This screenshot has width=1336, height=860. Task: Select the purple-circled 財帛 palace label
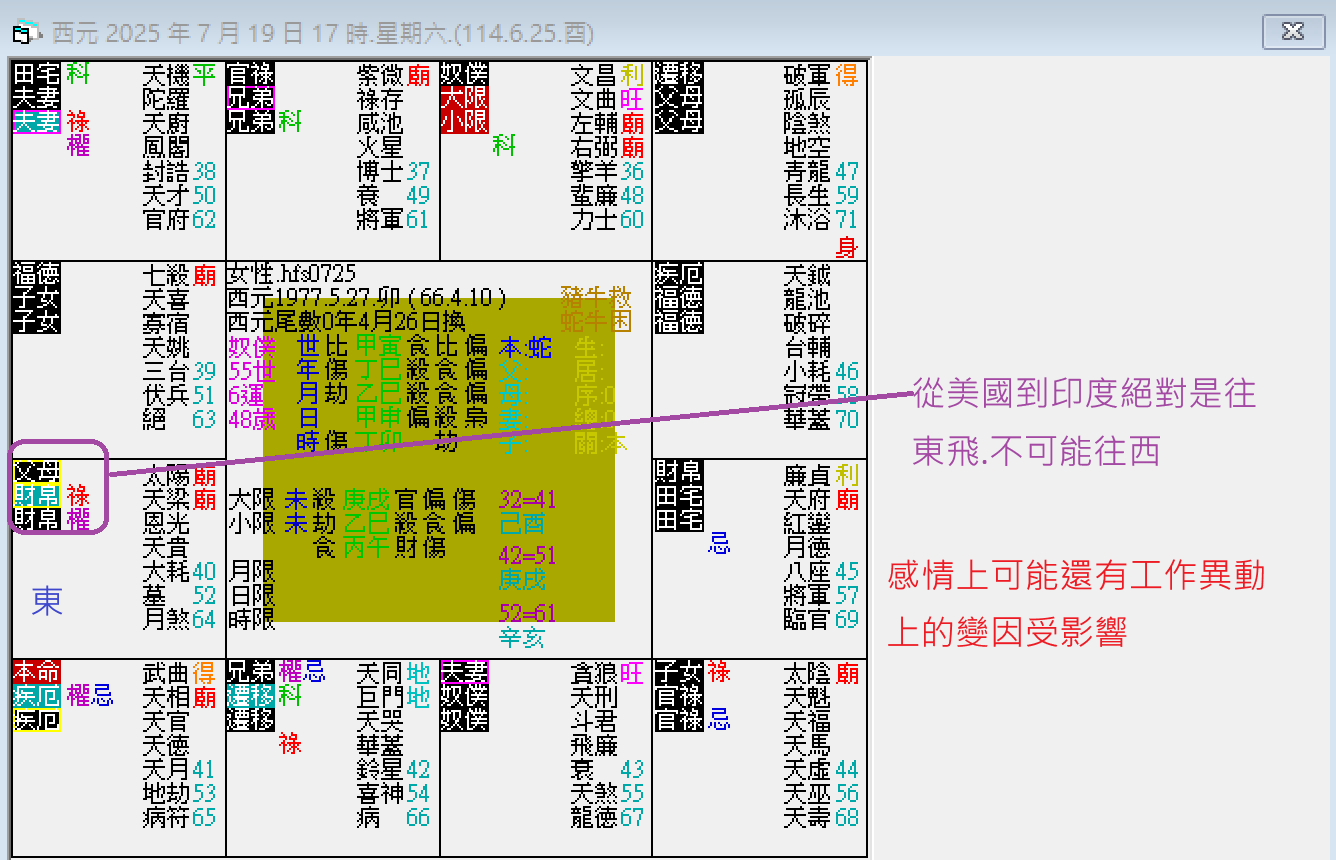37,497
